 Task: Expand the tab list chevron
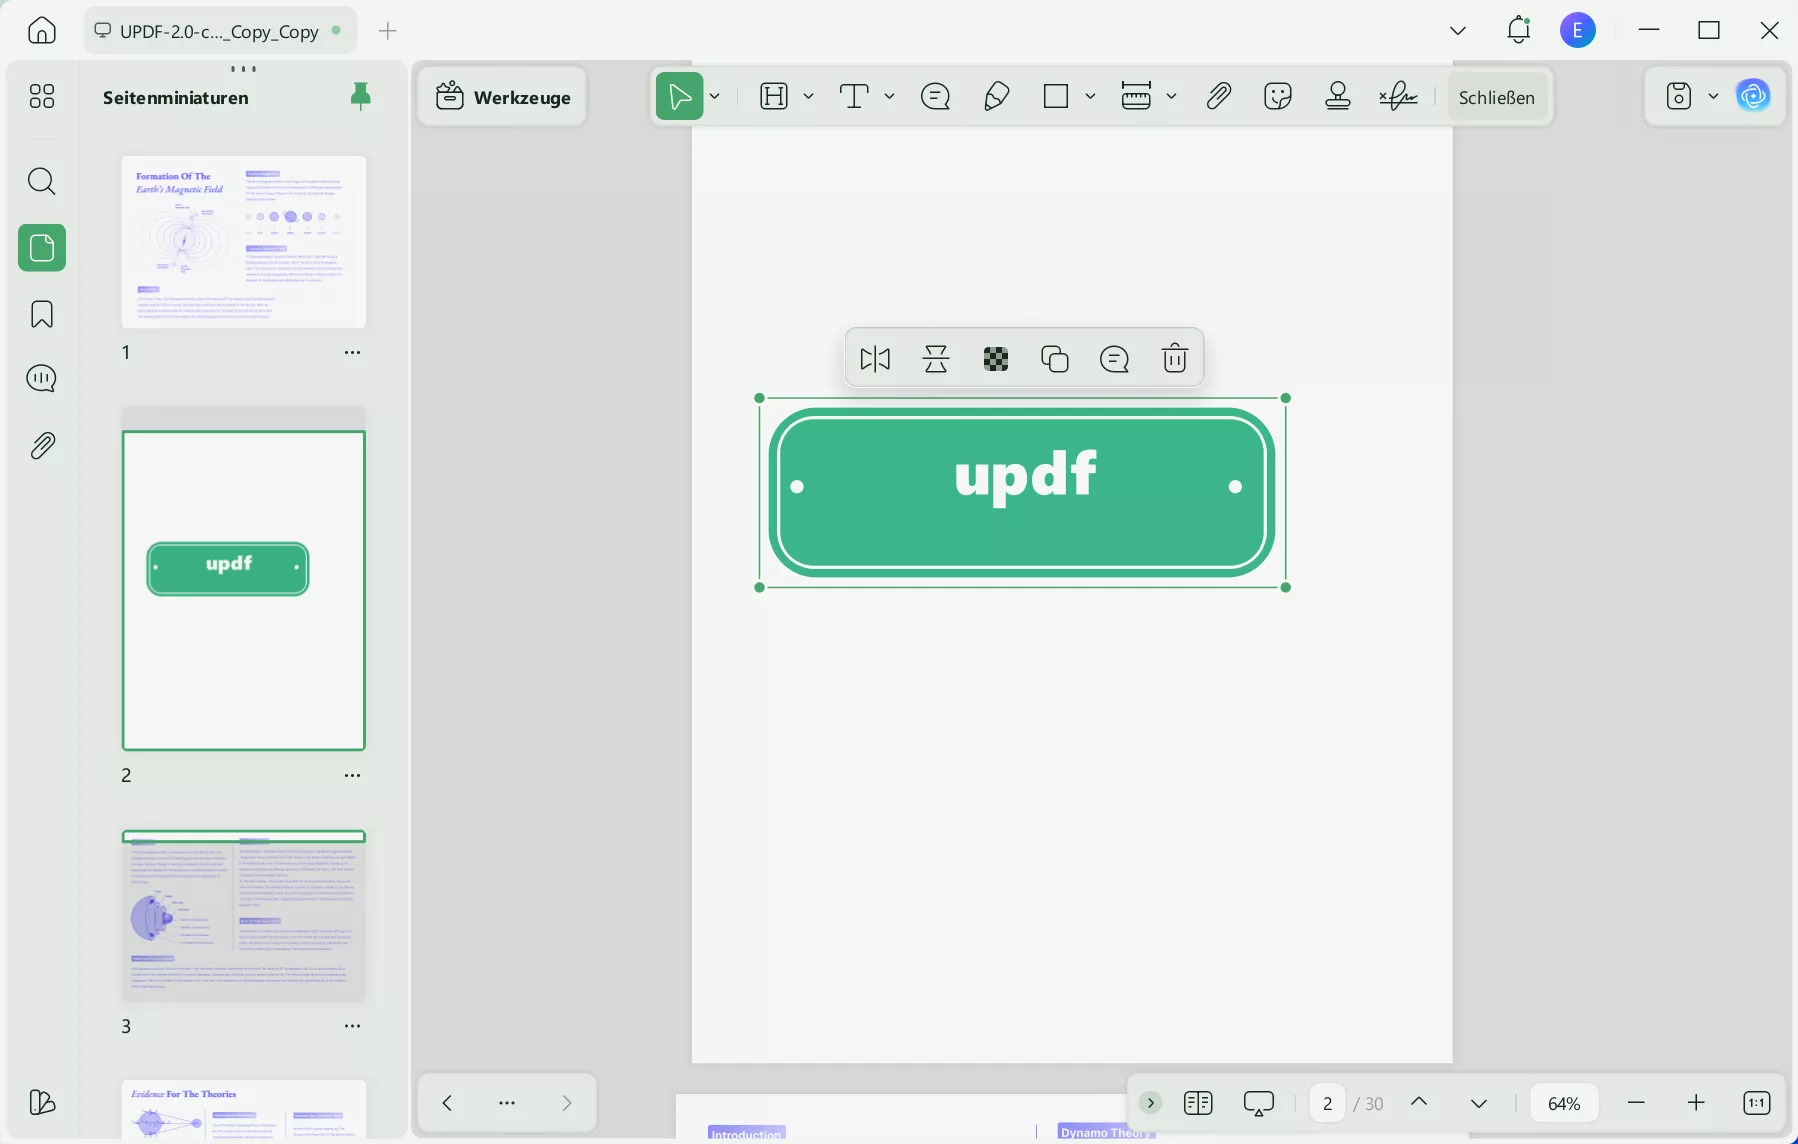click(x=1458, y=31)
